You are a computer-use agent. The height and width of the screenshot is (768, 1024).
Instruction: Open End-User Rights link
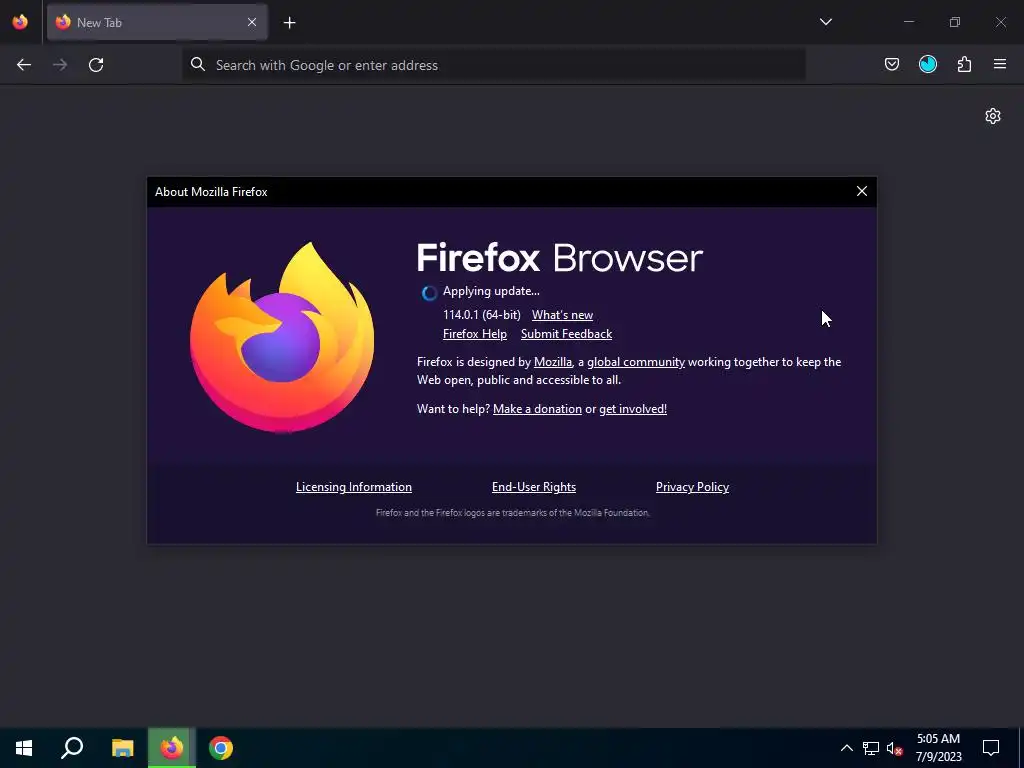point(534,487)
